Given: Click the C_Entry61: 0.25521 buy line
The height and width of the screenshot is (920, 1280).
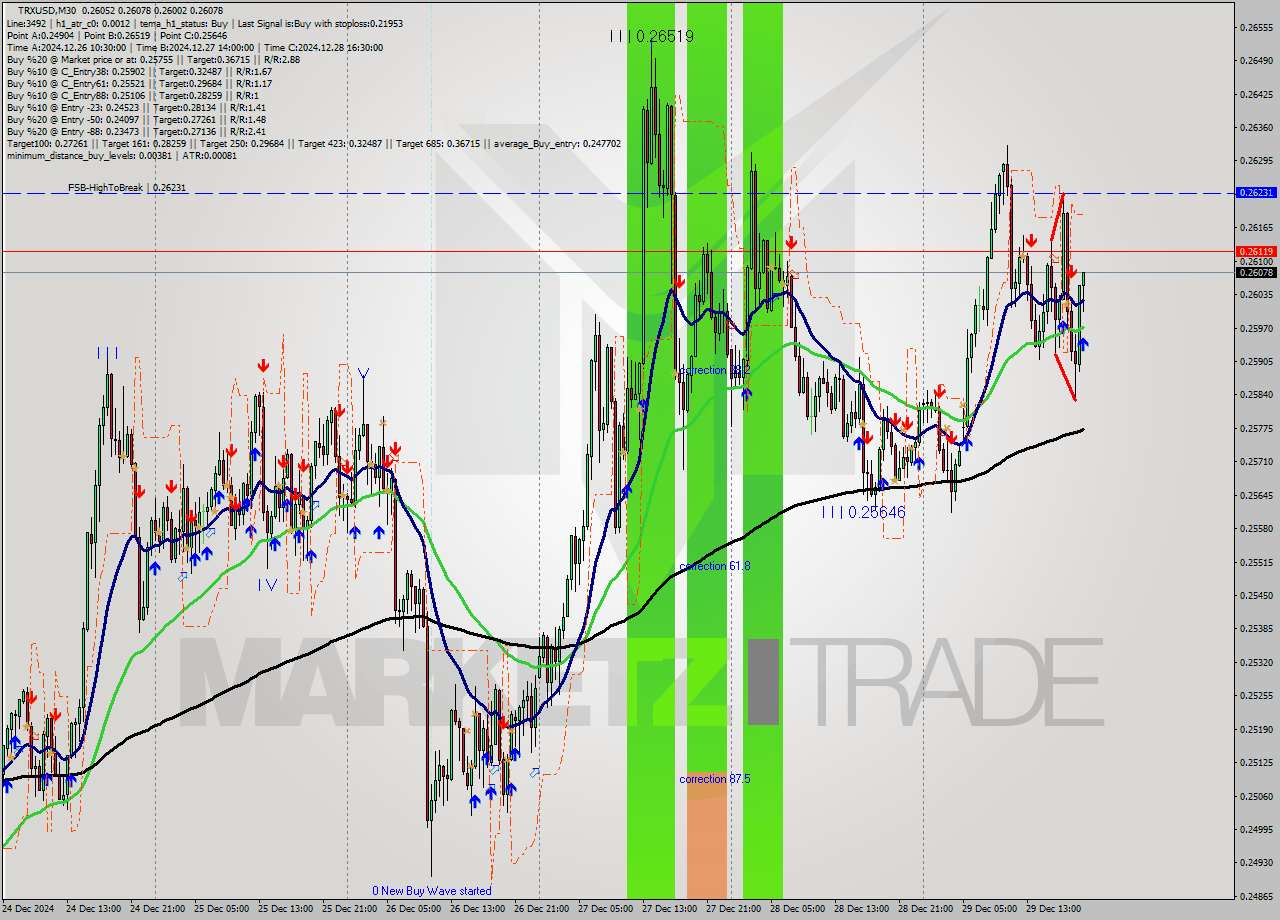Looking at the screenshot, I should pos(139,84).
